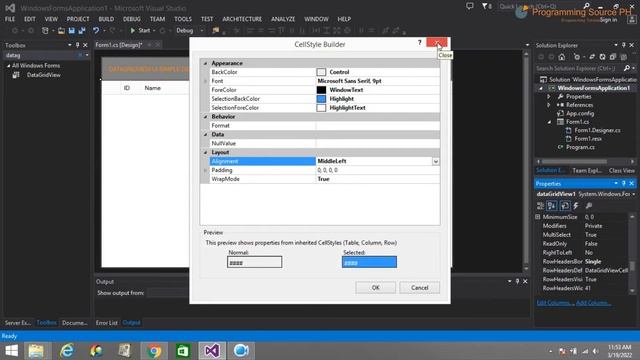This screenshot has width=640, height=360.
Task: Click the Add Column link
Action: [594, 303]
